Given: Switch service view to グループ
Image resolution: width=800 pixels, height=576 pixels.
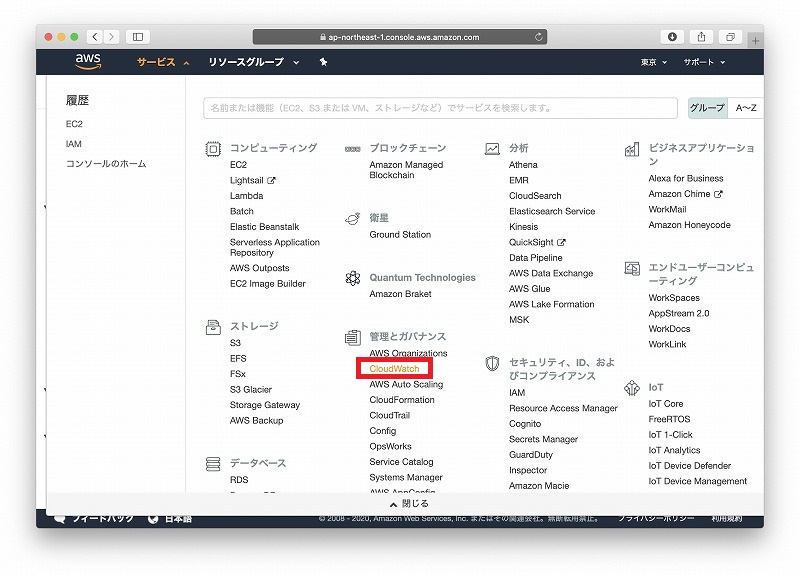Looking at the screenshot, I should click(x=707, y=108).
